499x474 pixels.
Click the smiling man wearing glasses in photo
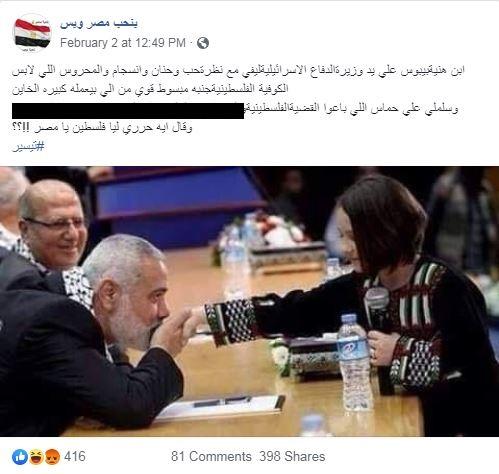[53, 225]
